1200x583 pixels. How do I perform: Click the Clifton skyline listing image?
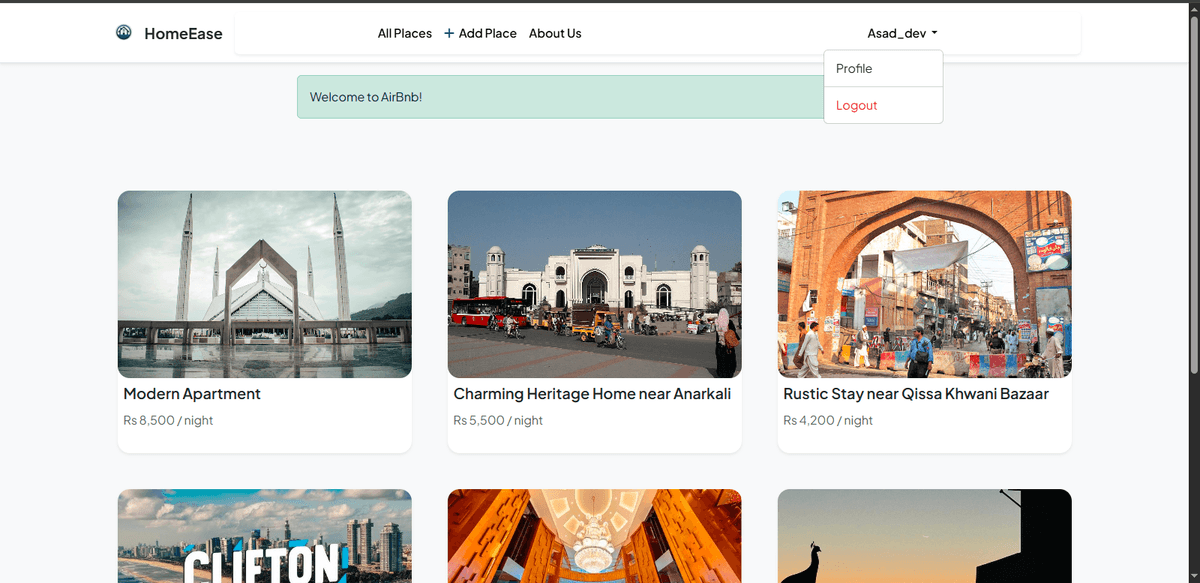tap(264, 536)
